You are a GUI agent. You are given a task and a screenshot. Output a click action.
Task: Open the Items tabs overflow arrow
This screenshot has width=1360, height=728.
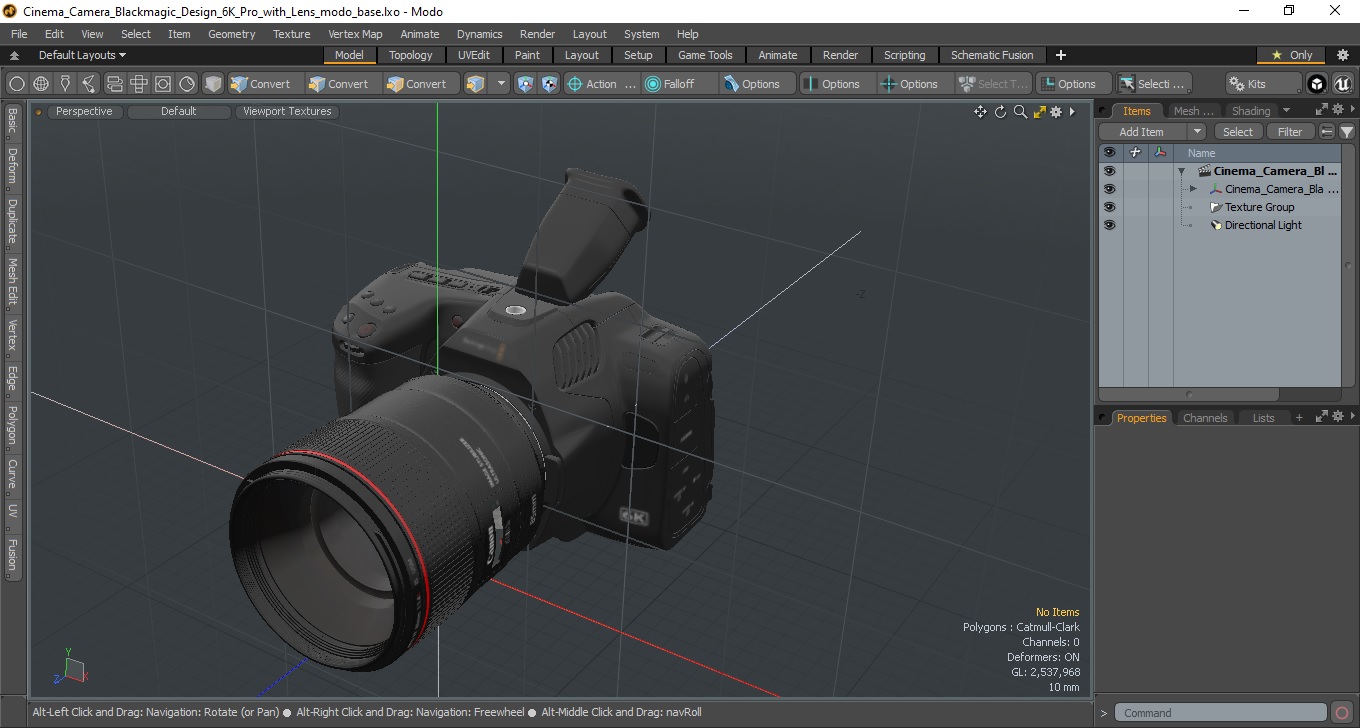point(1286,110)
